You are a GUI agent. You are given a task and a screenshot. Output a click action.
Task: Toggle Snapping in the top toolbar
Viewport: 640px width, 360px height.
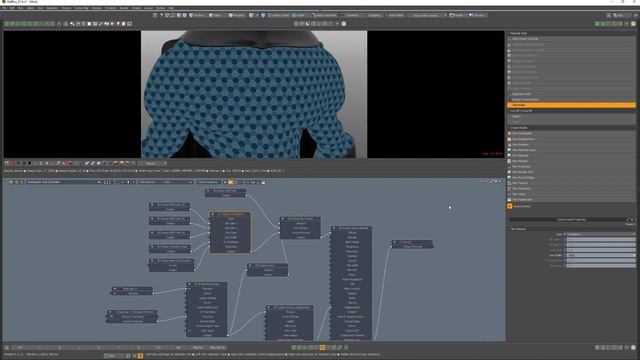tap(374, 15)
